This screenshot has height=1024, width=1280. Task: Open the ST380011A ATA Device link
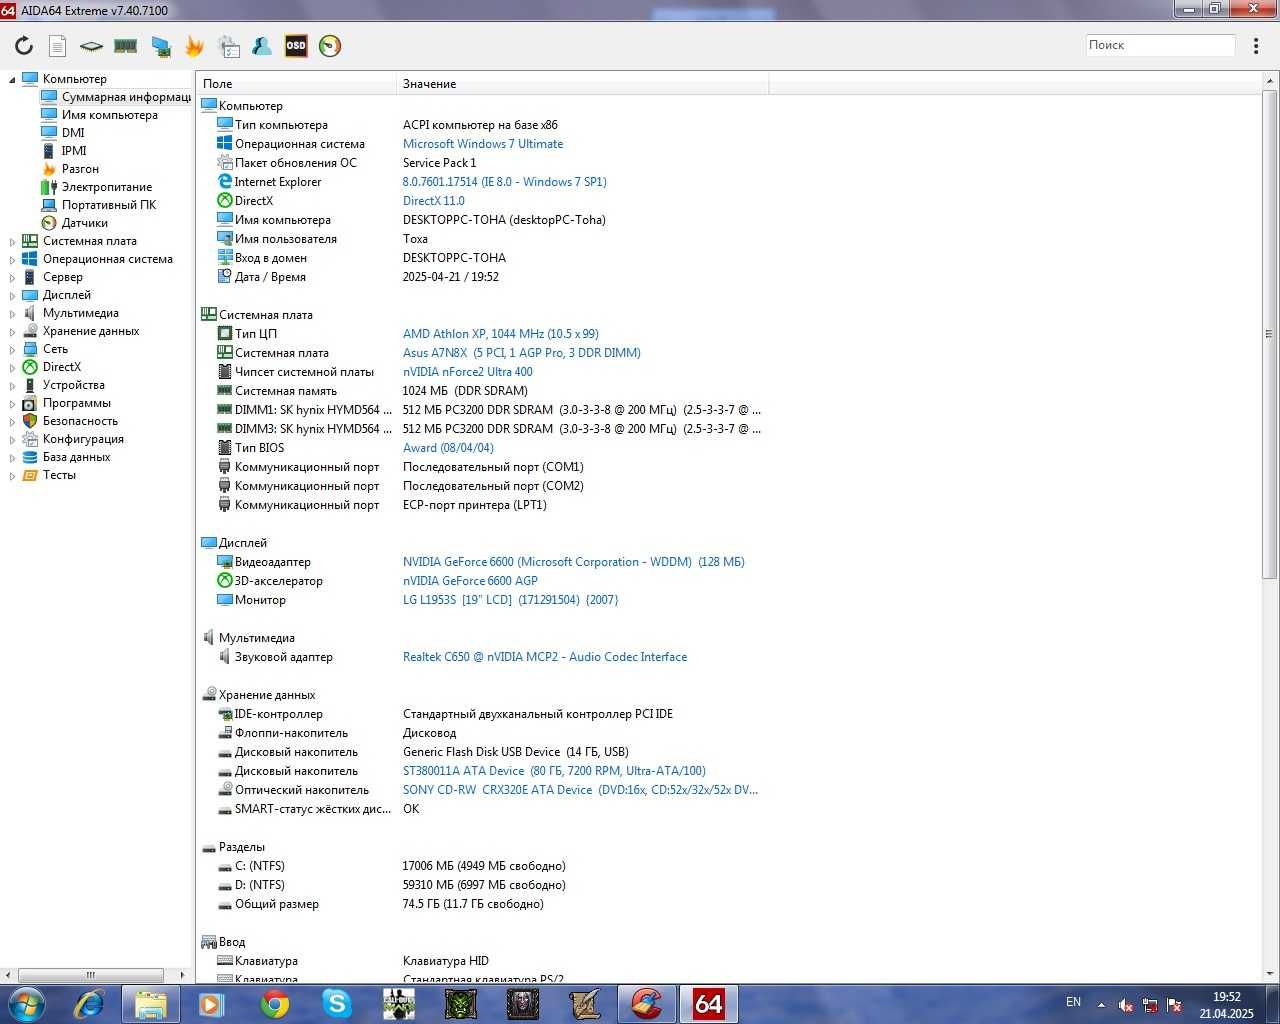click(554, 771)
